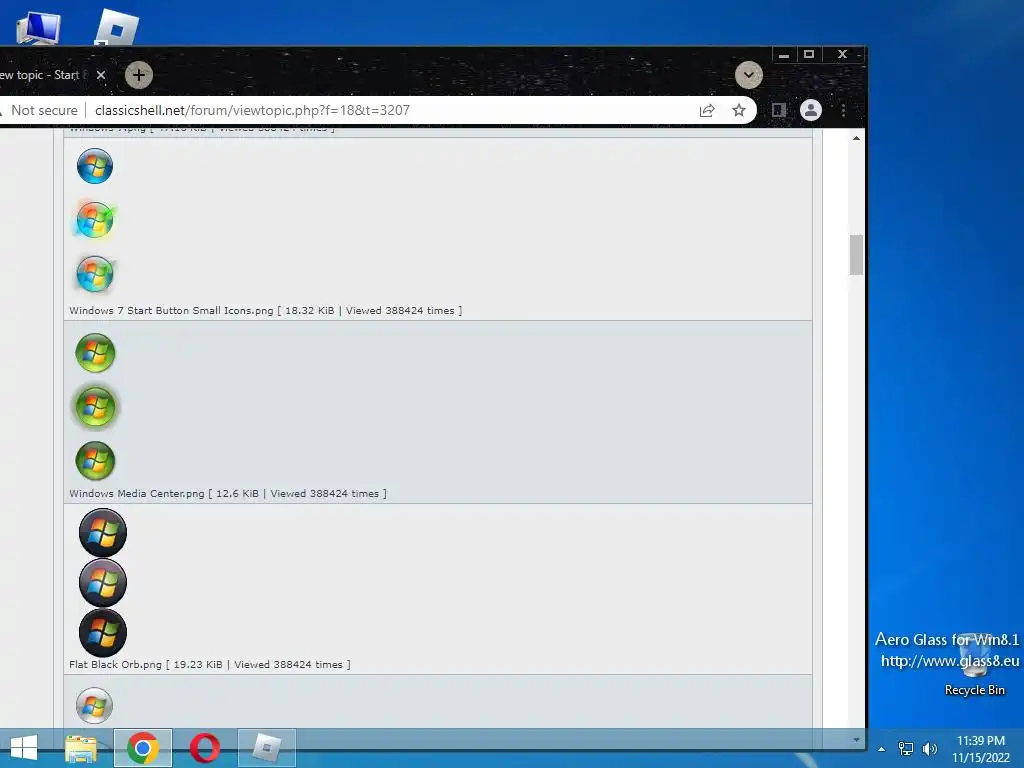Click third pressed small Windows 7 orb
The image size is (1024, 768).
[x=95, y=274]
